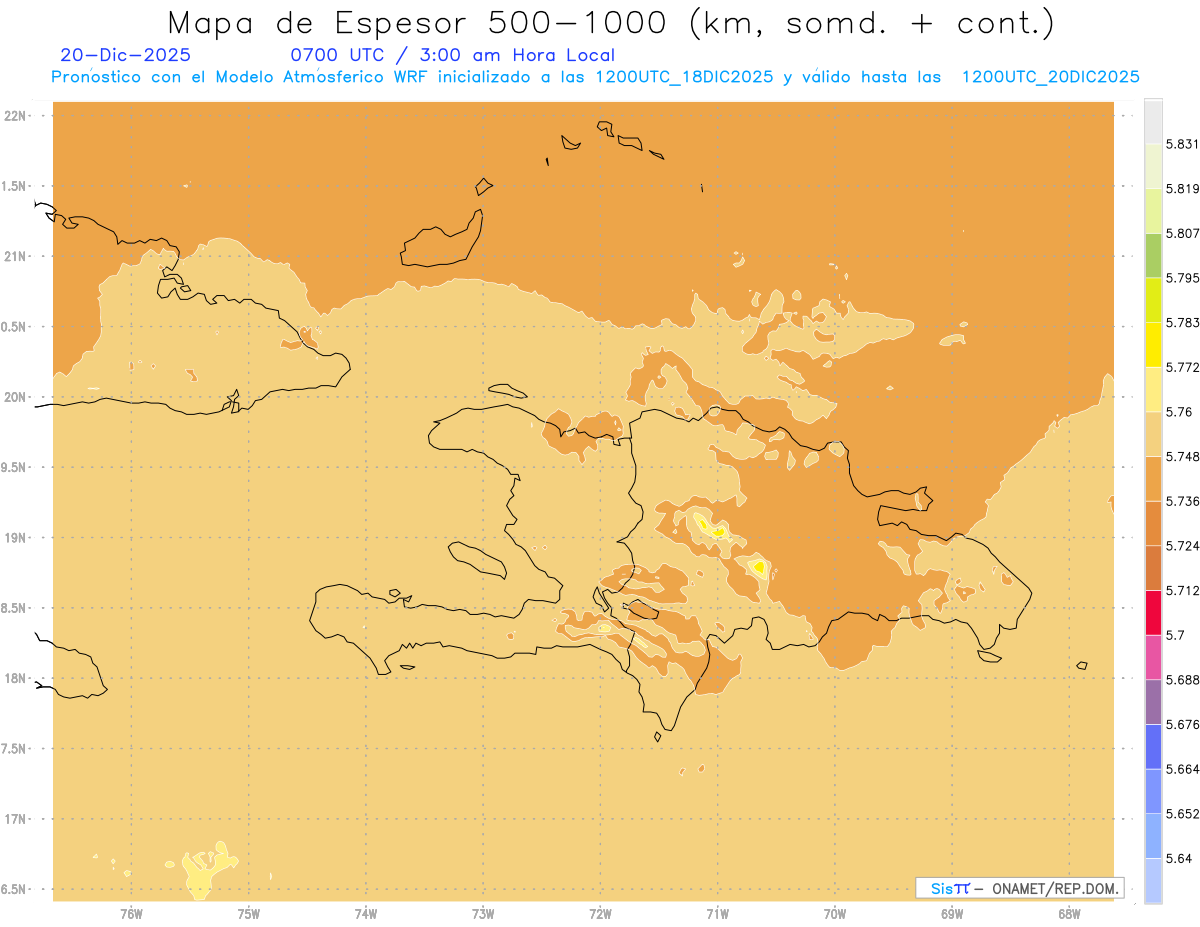Click the time label '0700 UTC / 3:00 am Hora Local'

click(x=452, y=55)
